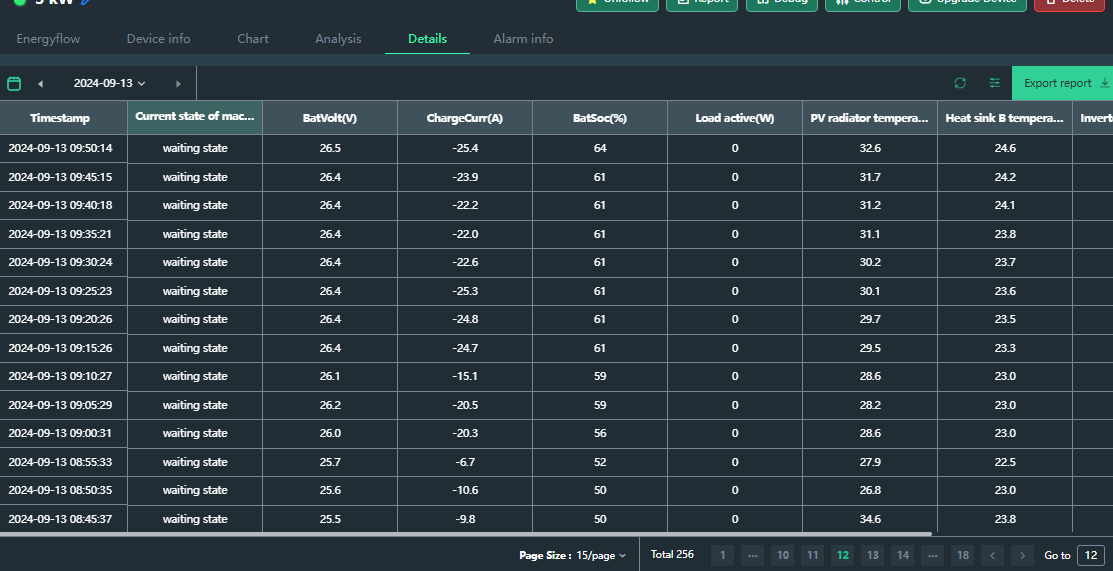Switch to the Energyflow tab
This screenshot has height=571, width=1113.
pos(48,39)
